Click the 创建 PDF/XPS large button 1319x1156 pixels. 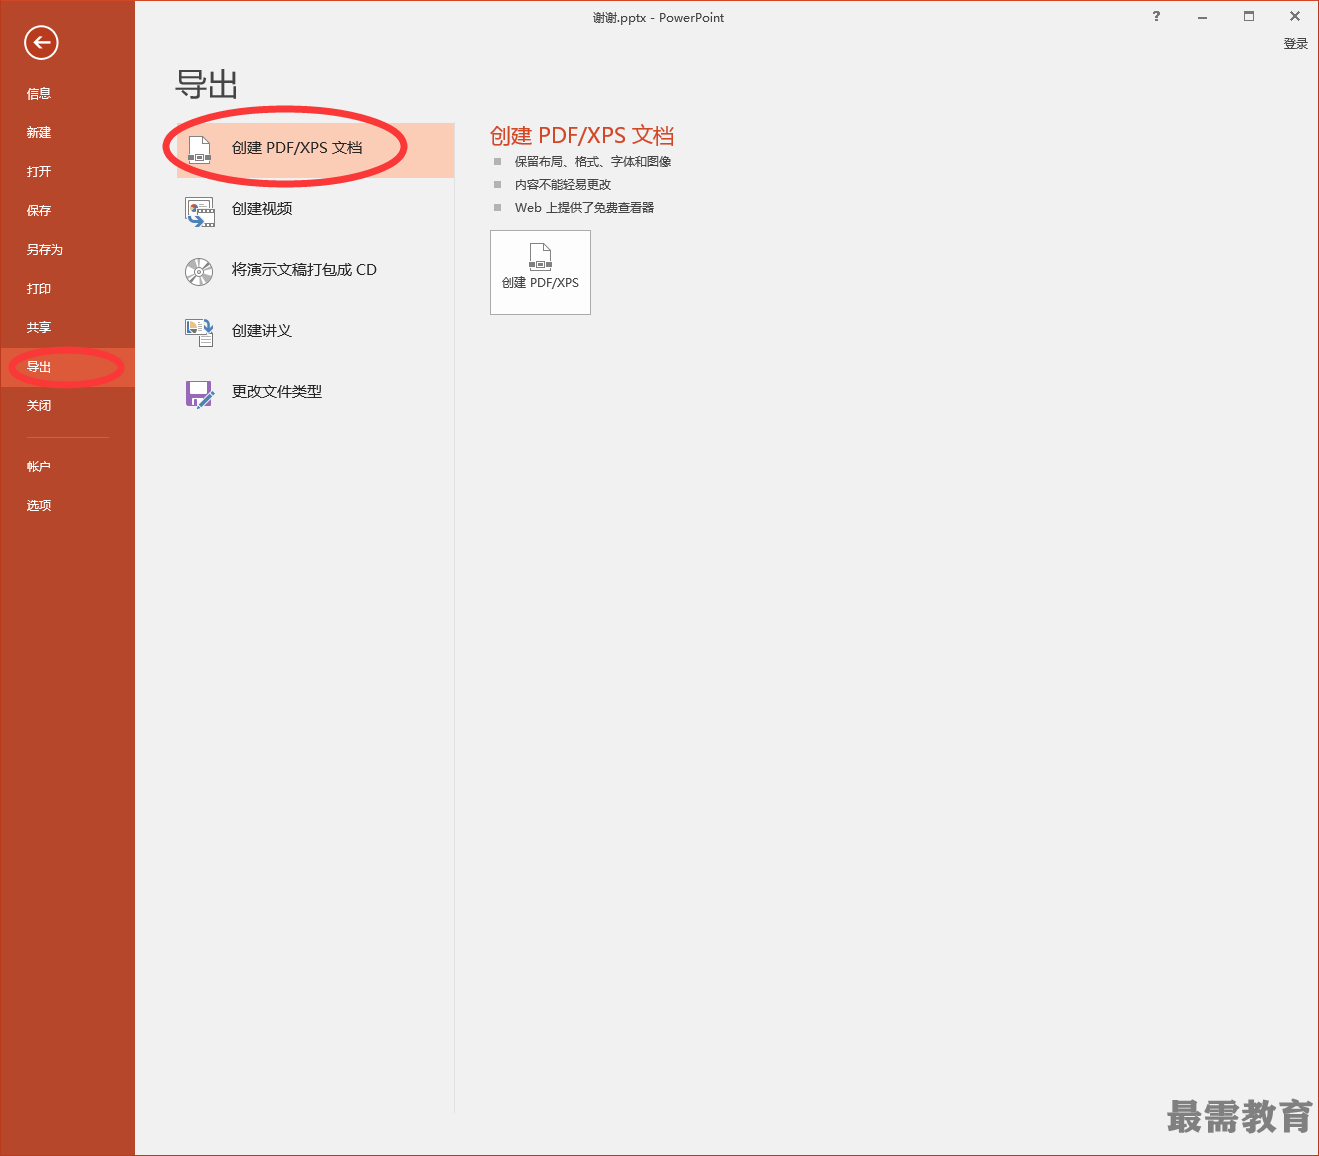click(x=540, y=272)
